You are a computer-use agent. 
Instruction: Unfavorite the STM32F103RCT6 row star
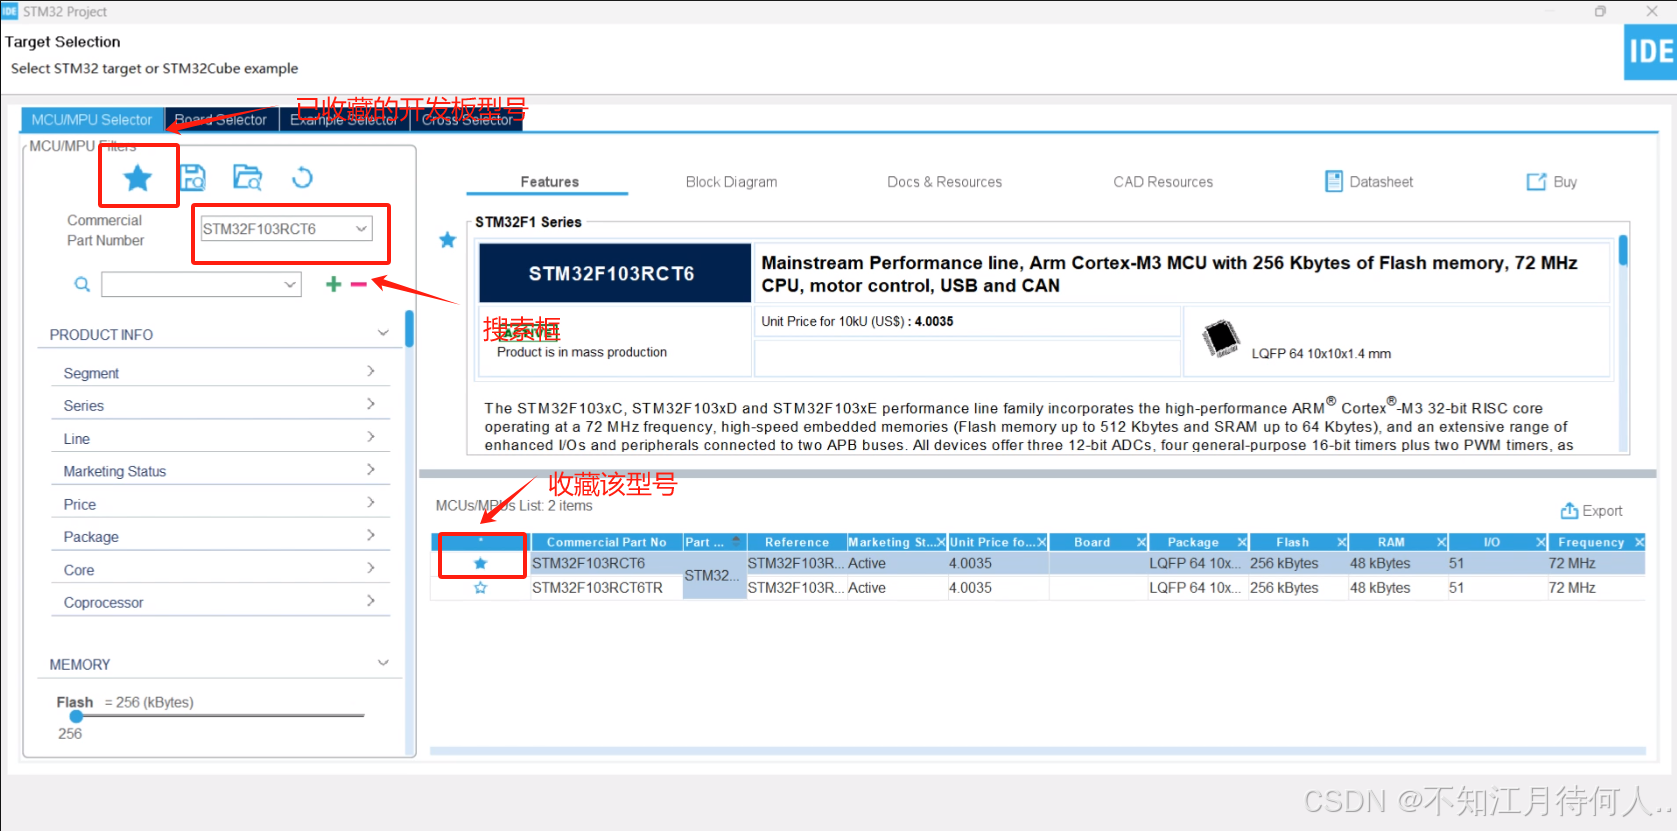pyautogui.click(x=481, y=564)
